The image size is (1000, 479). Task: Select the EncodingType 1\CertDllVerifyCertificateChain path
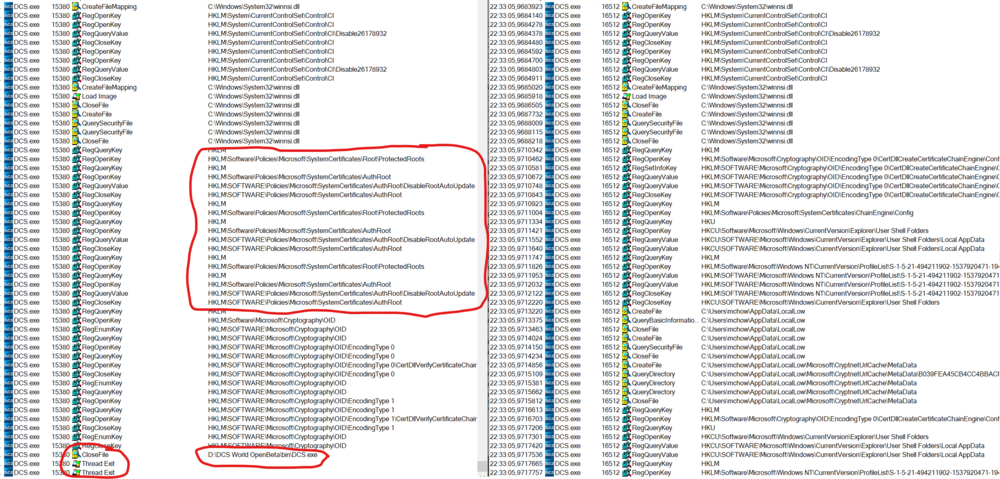point(342,418)
